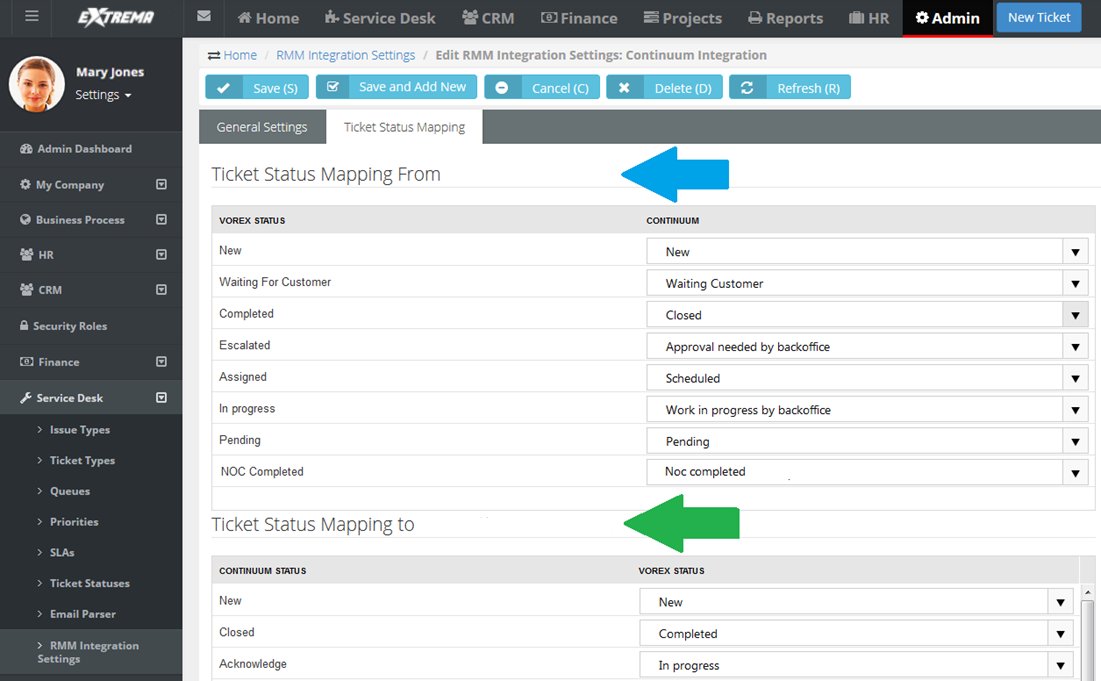Click the Security Roles lock icon
This screenshot has width=1101, height=681.
[25, 325]
